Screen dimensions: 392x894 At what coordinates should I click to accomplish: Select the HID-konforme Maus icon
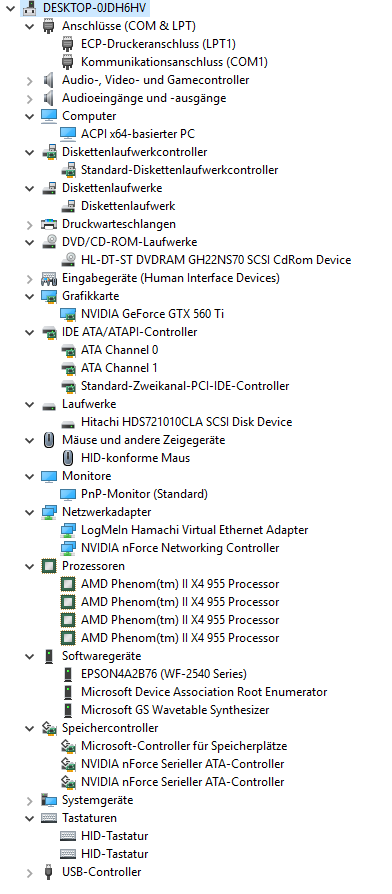(68, 458)
